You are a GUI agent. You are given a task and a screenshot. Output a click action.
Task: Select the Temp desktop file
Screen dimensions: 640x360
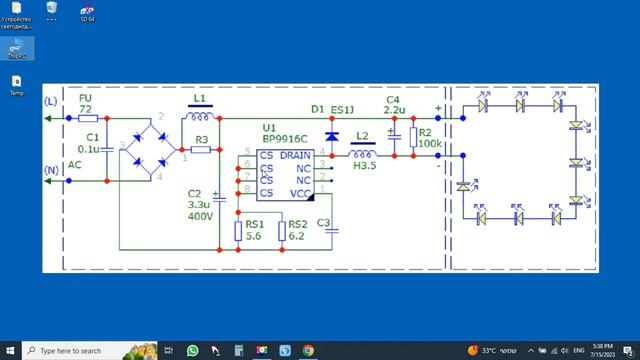(x=16, y=85)
